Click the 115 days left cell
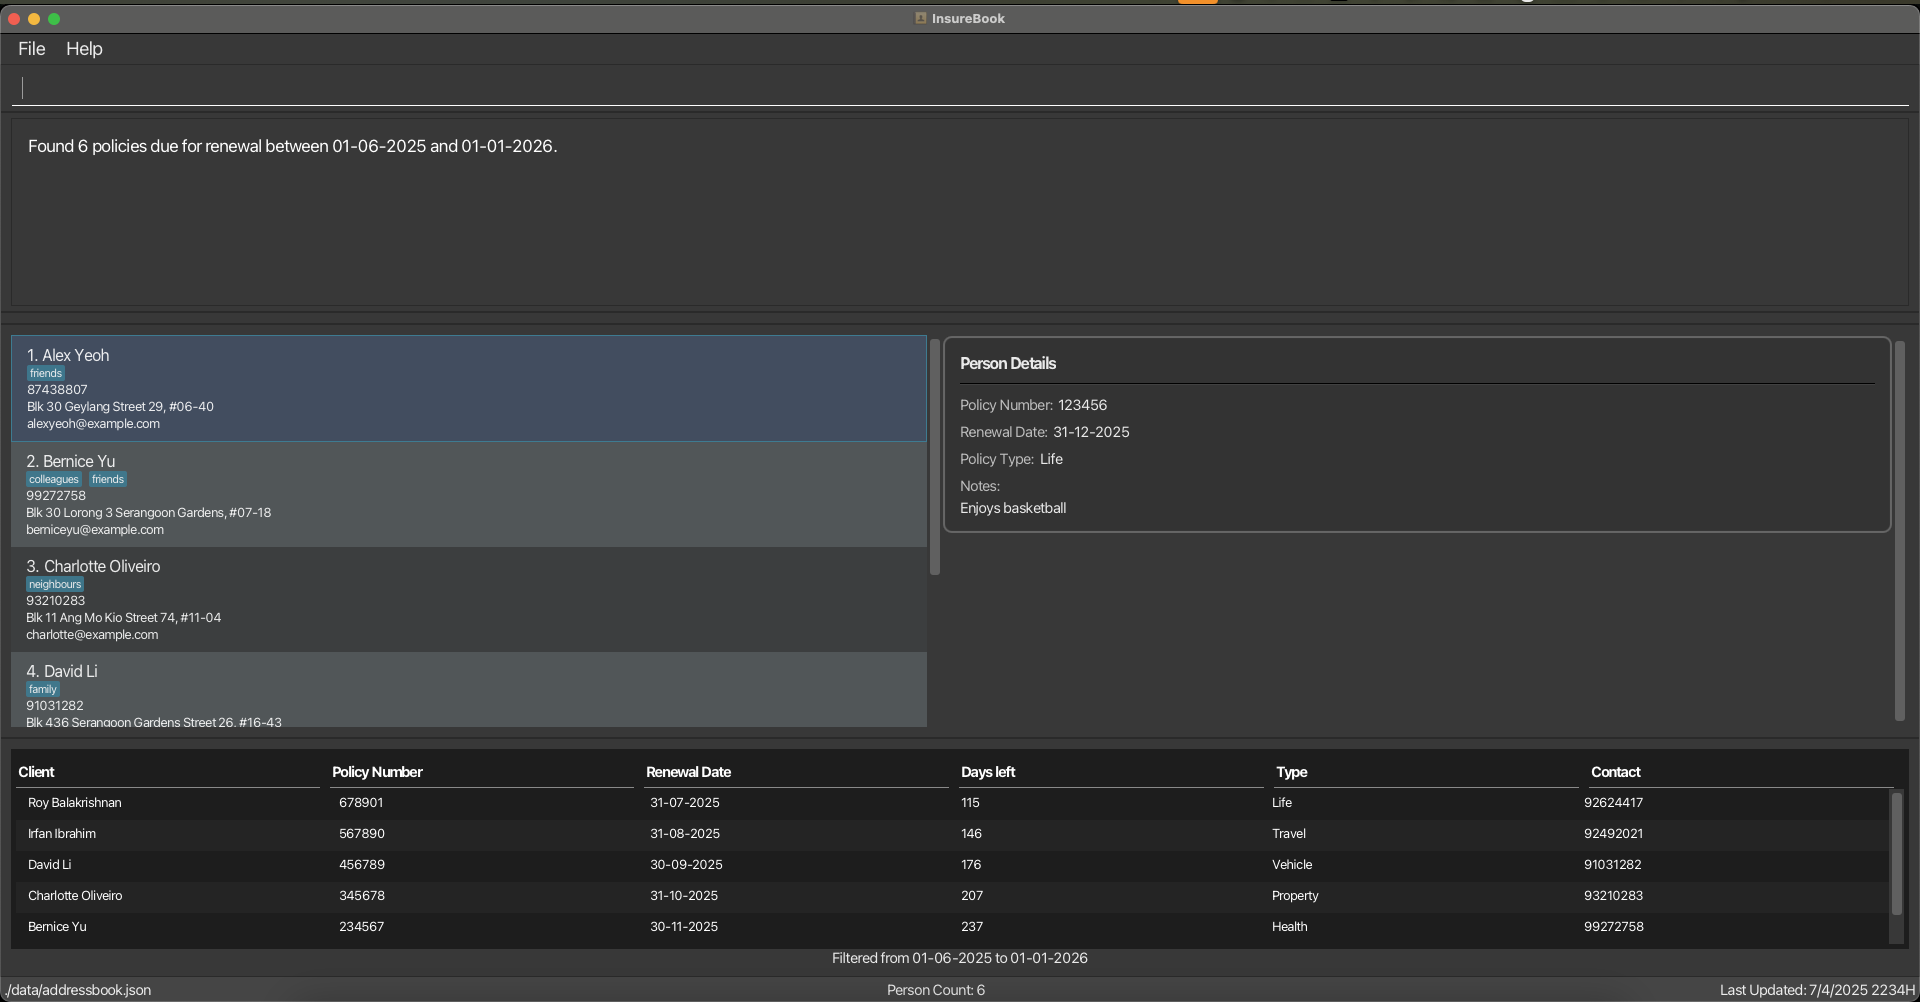Screen dimensions: 1920x1002 point(970,803)
